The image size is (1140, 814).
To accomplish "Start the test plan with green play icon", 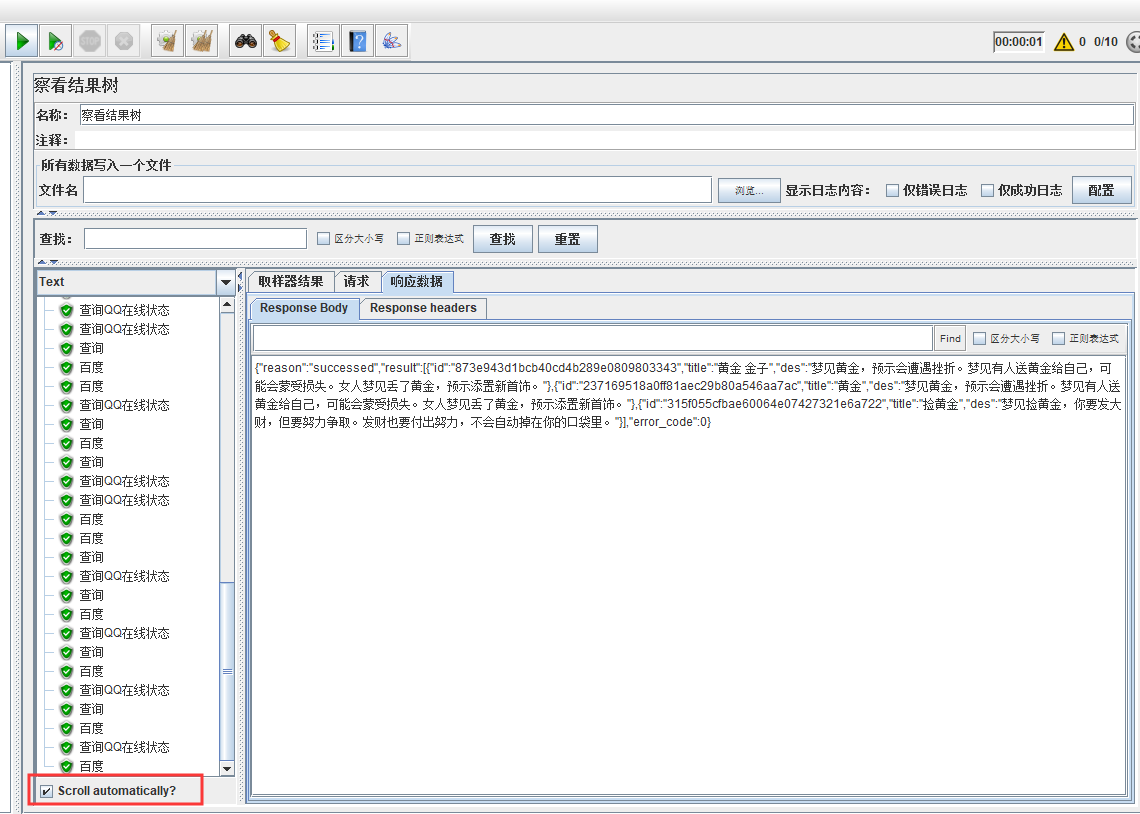I will (x=22, y=40).
